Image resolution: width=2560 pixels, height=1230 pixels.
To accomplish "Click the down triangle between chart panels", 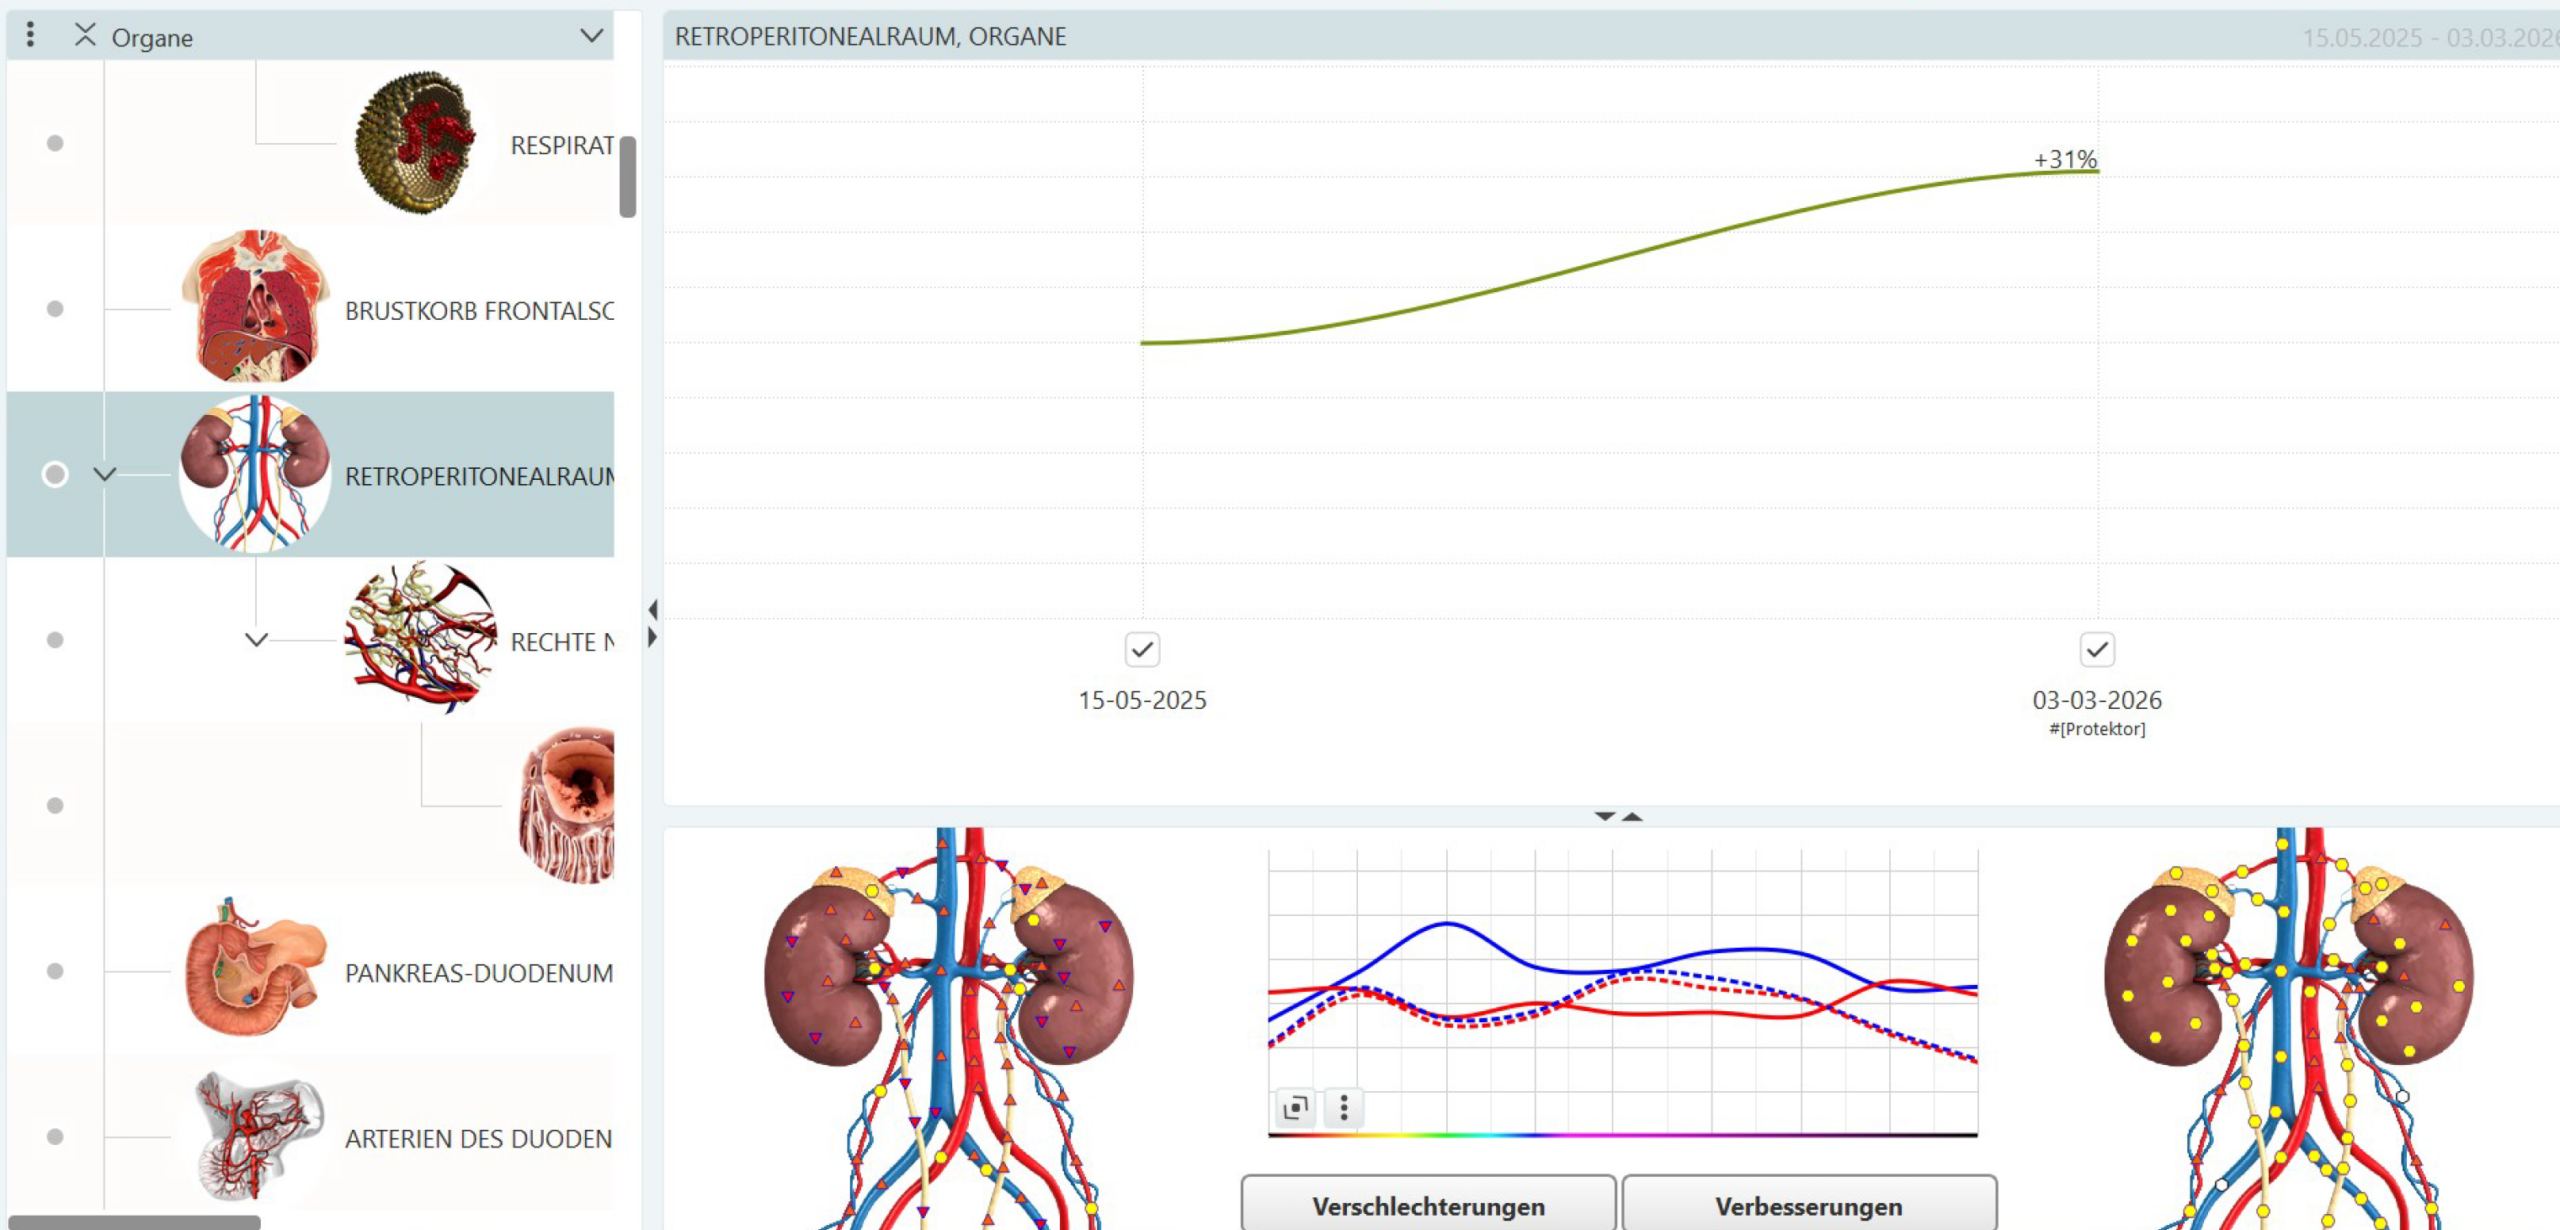I will 1605,816.
